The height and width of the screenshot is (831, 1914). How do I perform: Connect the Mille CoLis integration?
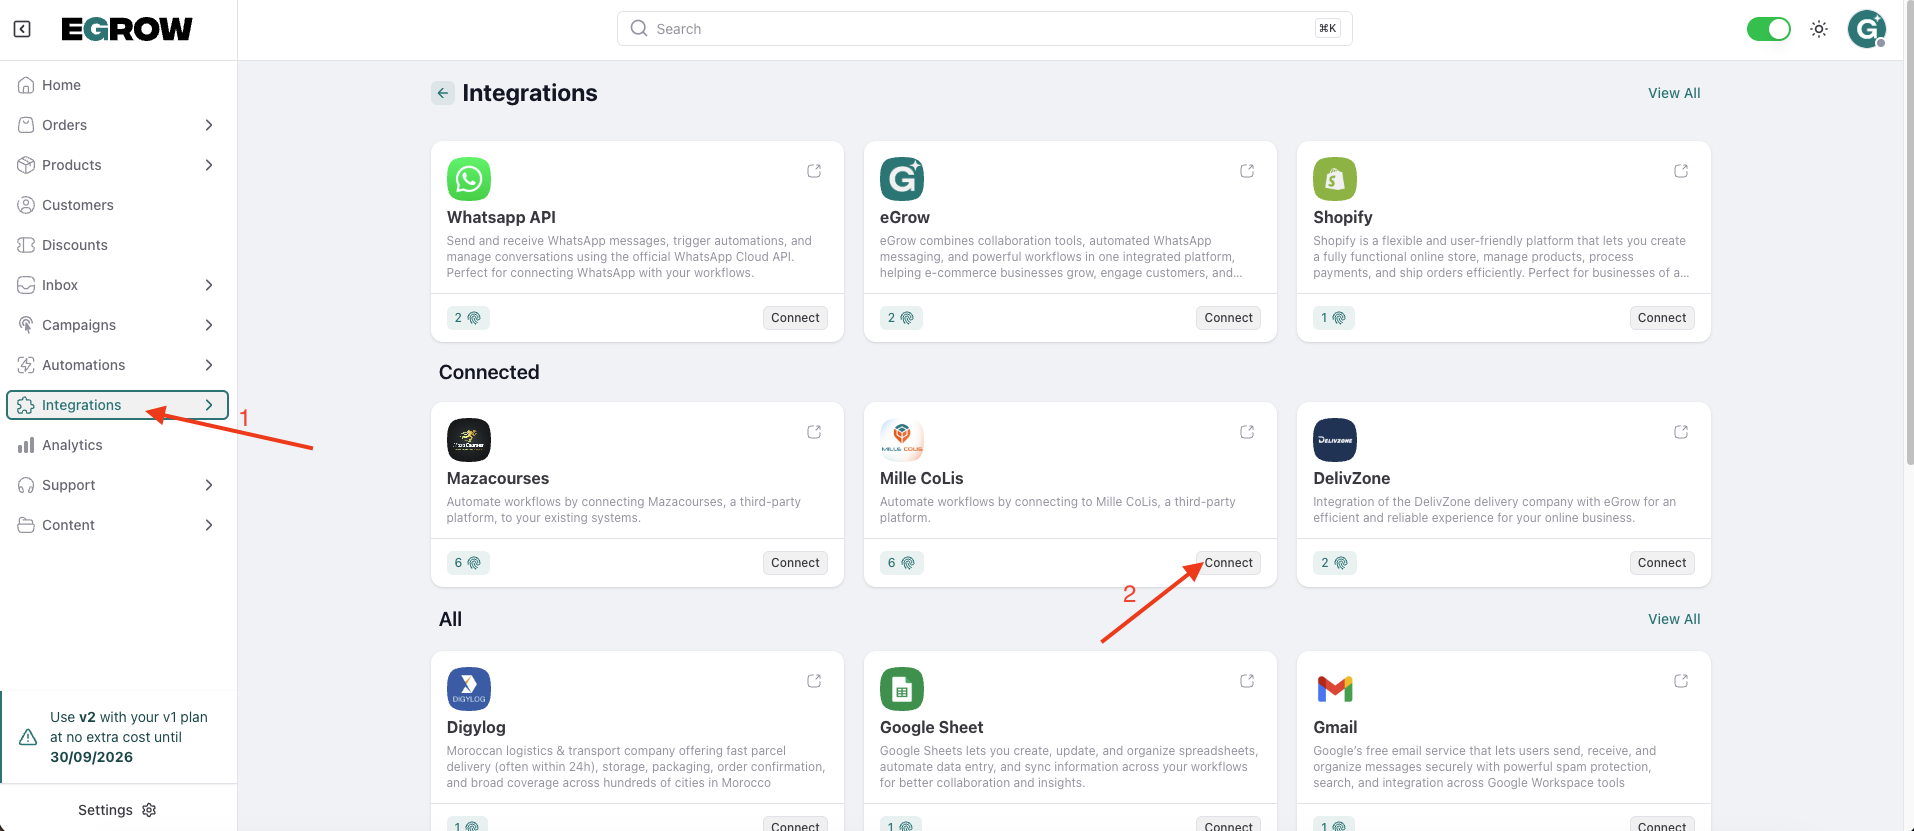[x=1228, y=563]
